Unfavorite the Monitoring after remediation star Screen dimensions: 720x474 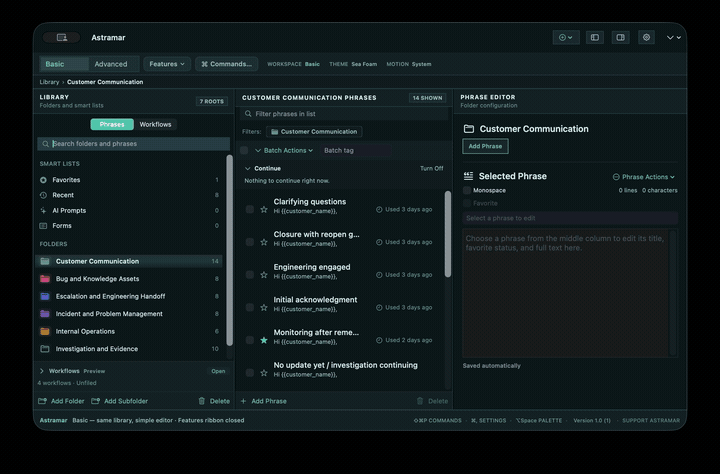pos(264,340)
